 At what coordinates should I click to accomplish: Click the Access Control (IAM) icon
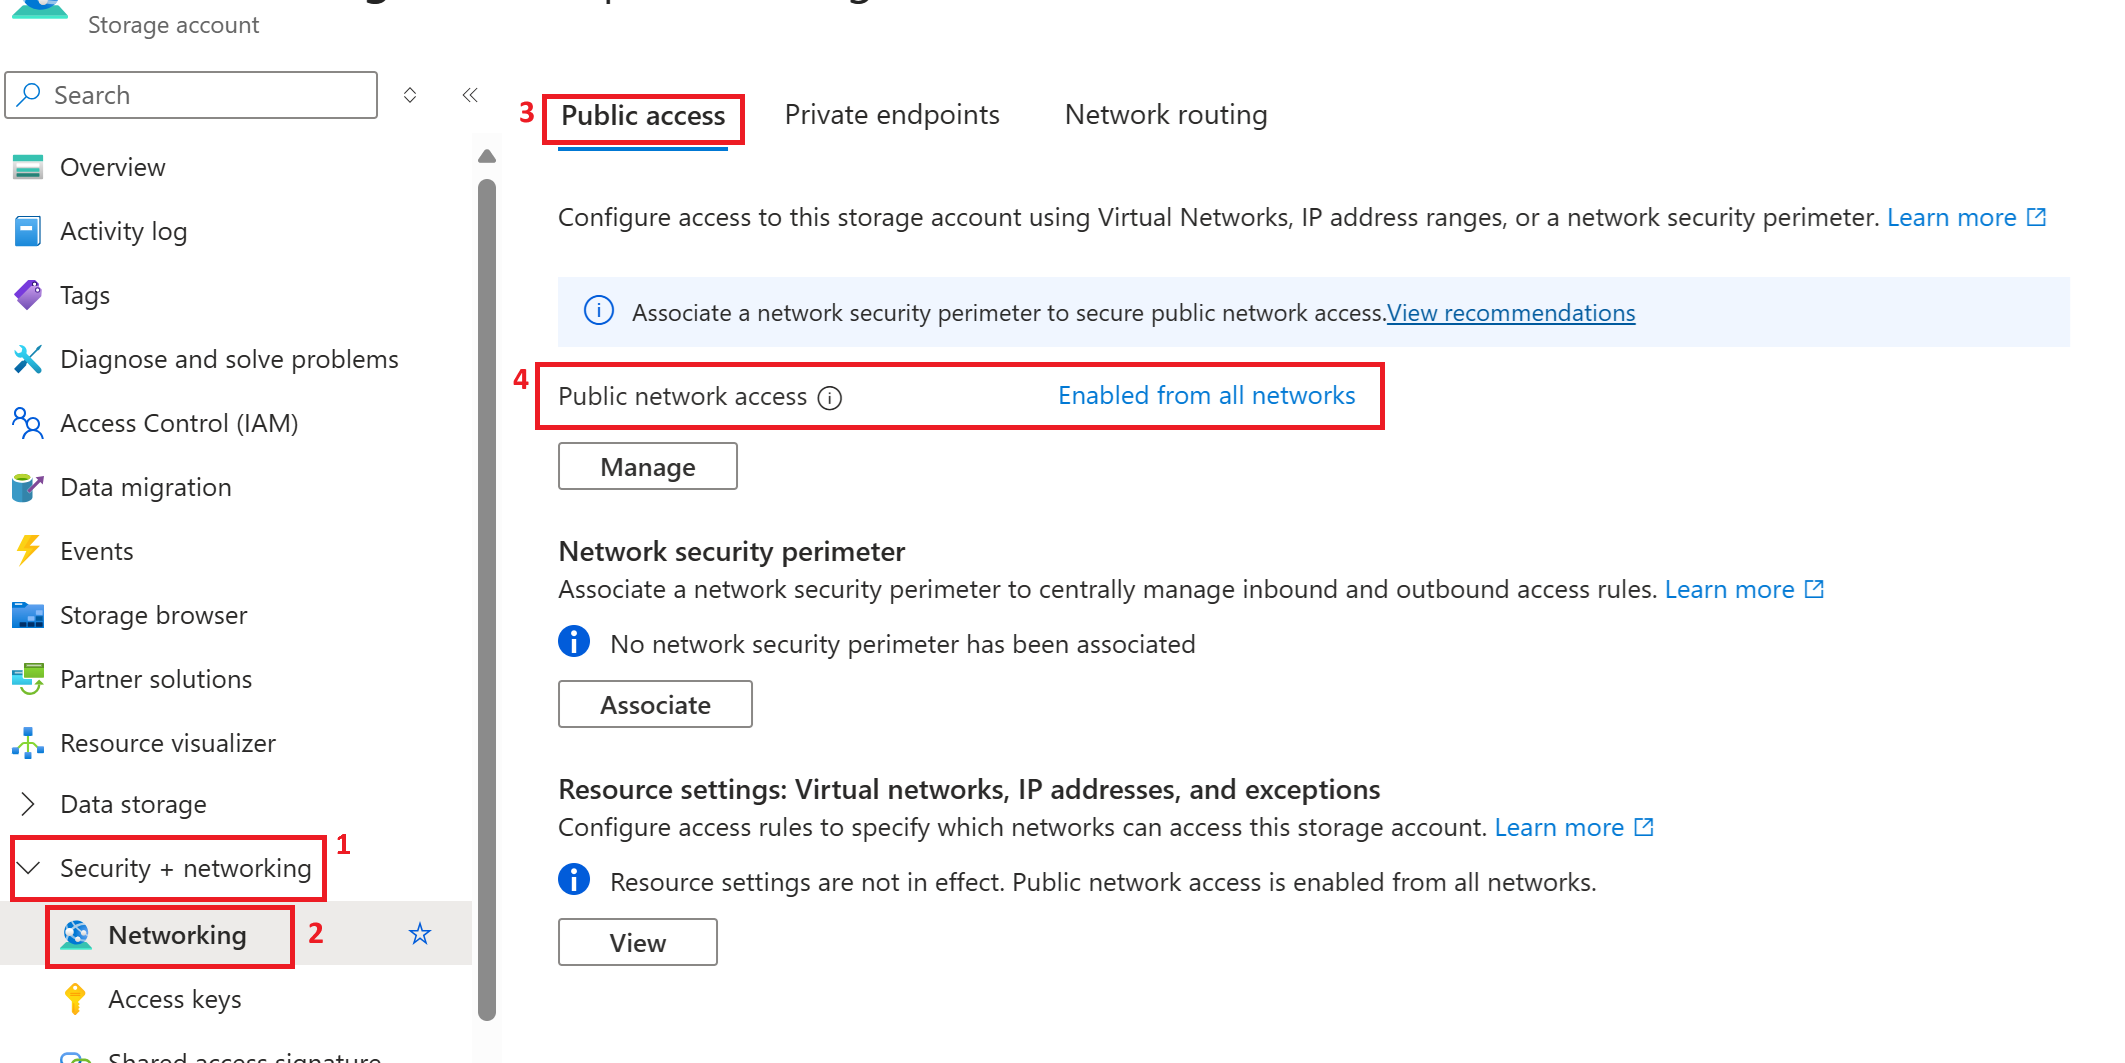point(28,423)
